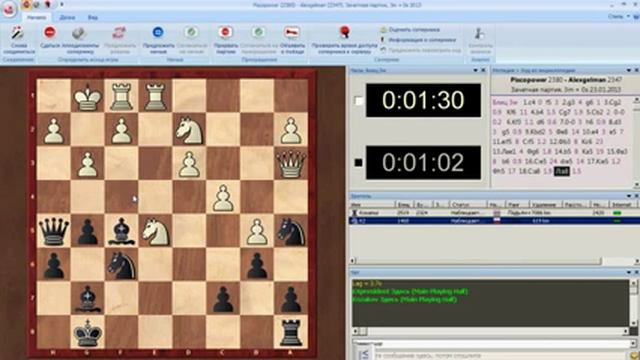Screen dimensions: 640x360
Task: Click the Kosiakov Main Playing Hall chat line
Action: (x=404, y=300)
